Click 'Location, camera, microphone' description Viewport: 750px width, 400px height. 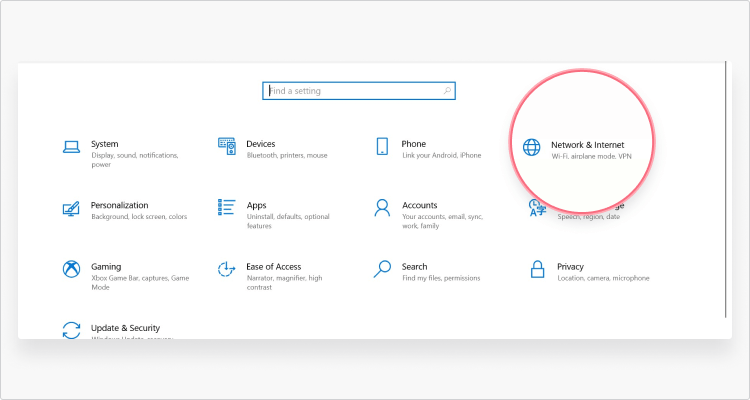point(603,278)
